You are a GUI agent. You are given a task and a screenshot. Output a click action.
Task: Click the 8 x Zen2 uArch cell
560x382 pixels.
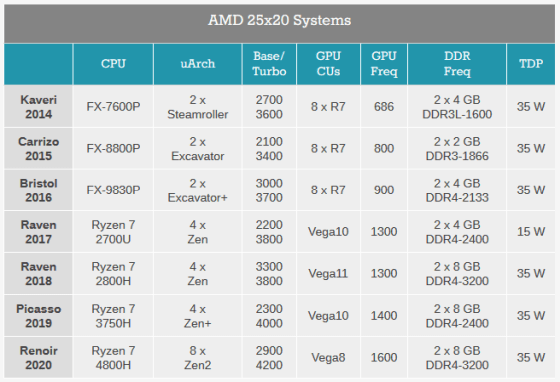pyautogui.click(x=198, y=358)
